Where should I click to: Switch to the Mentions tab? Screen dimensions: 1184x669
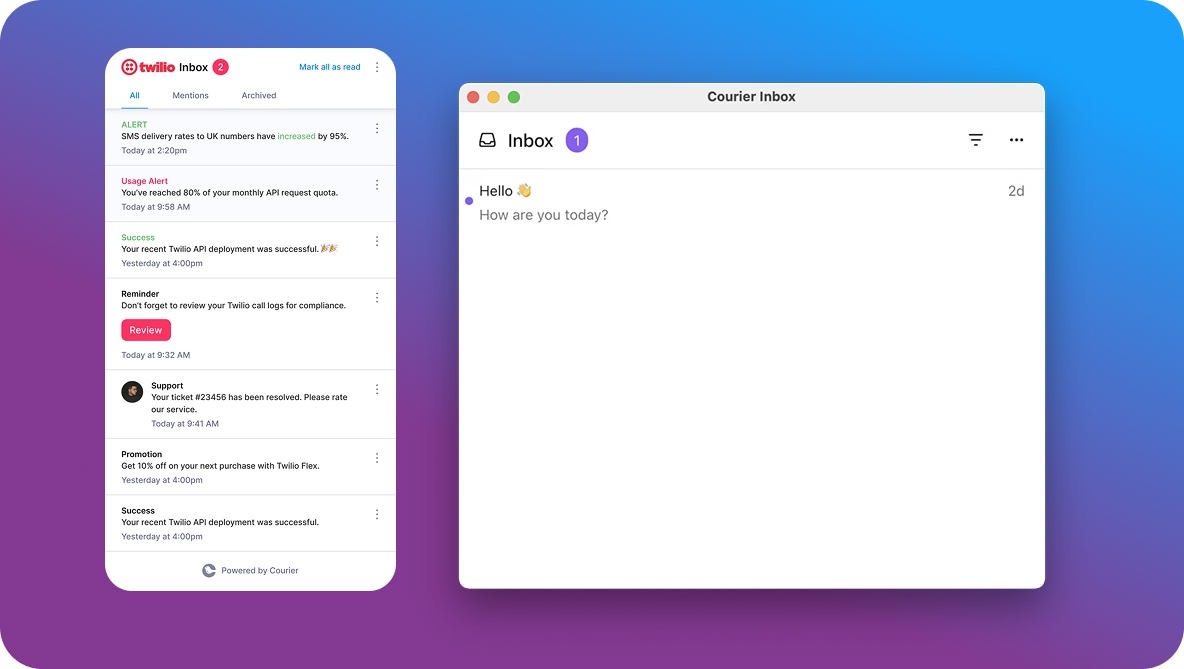tap(190, 95)
